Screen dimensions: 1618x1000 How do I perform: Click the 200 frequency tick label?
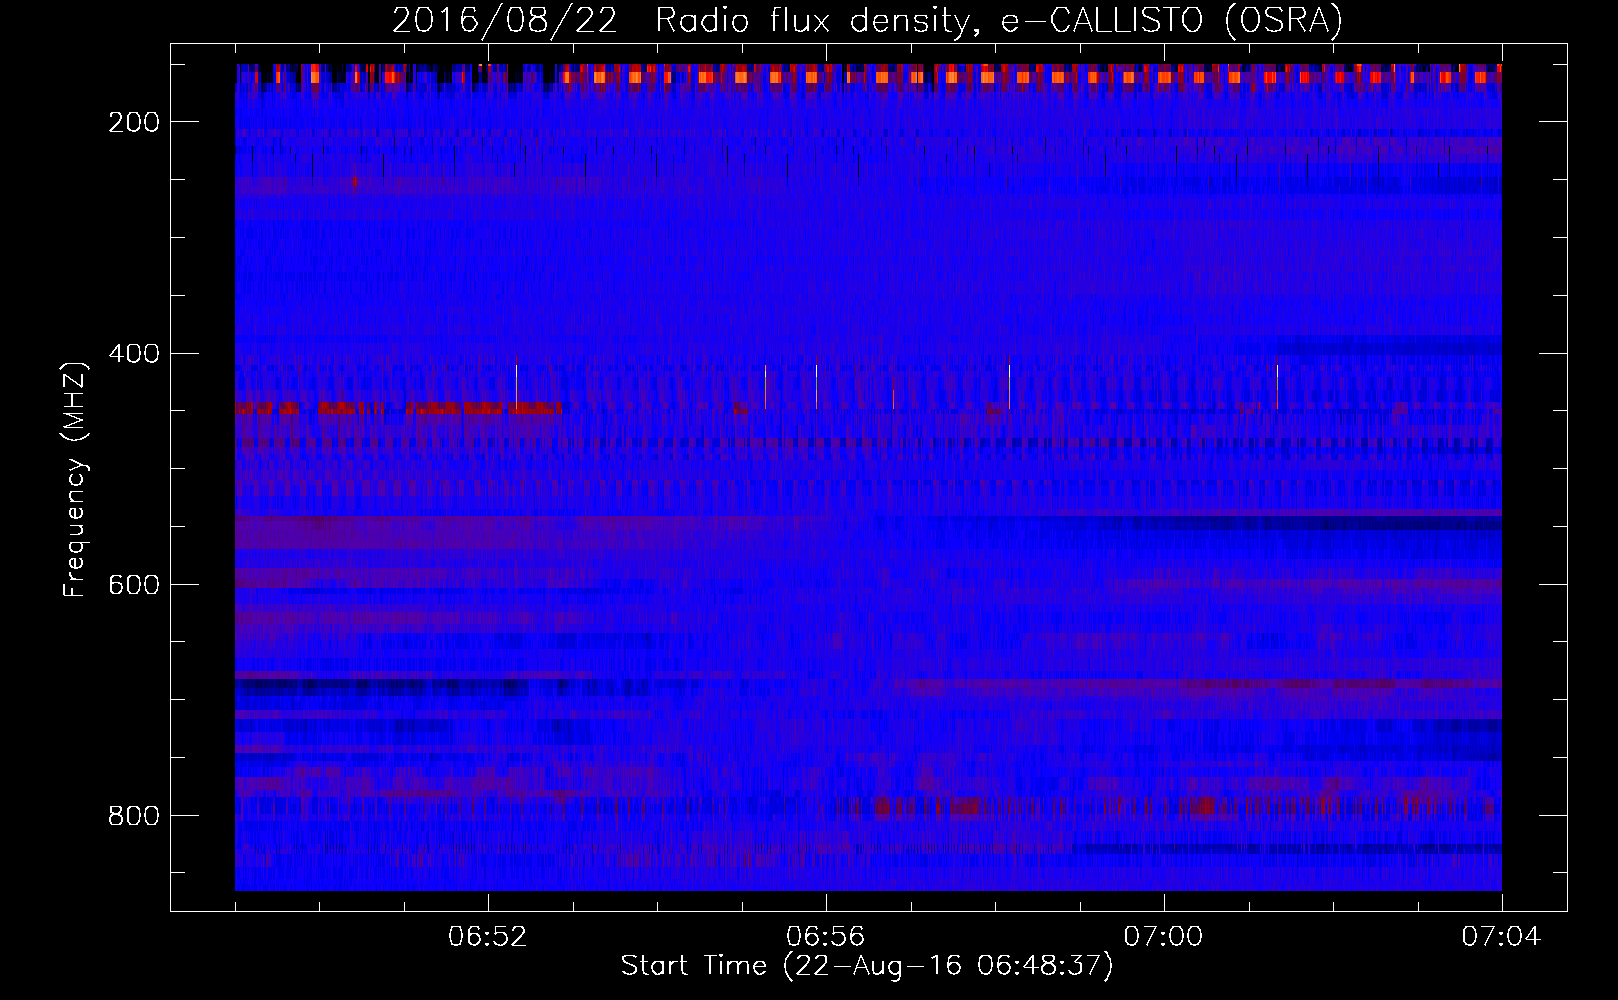point(134,122)
